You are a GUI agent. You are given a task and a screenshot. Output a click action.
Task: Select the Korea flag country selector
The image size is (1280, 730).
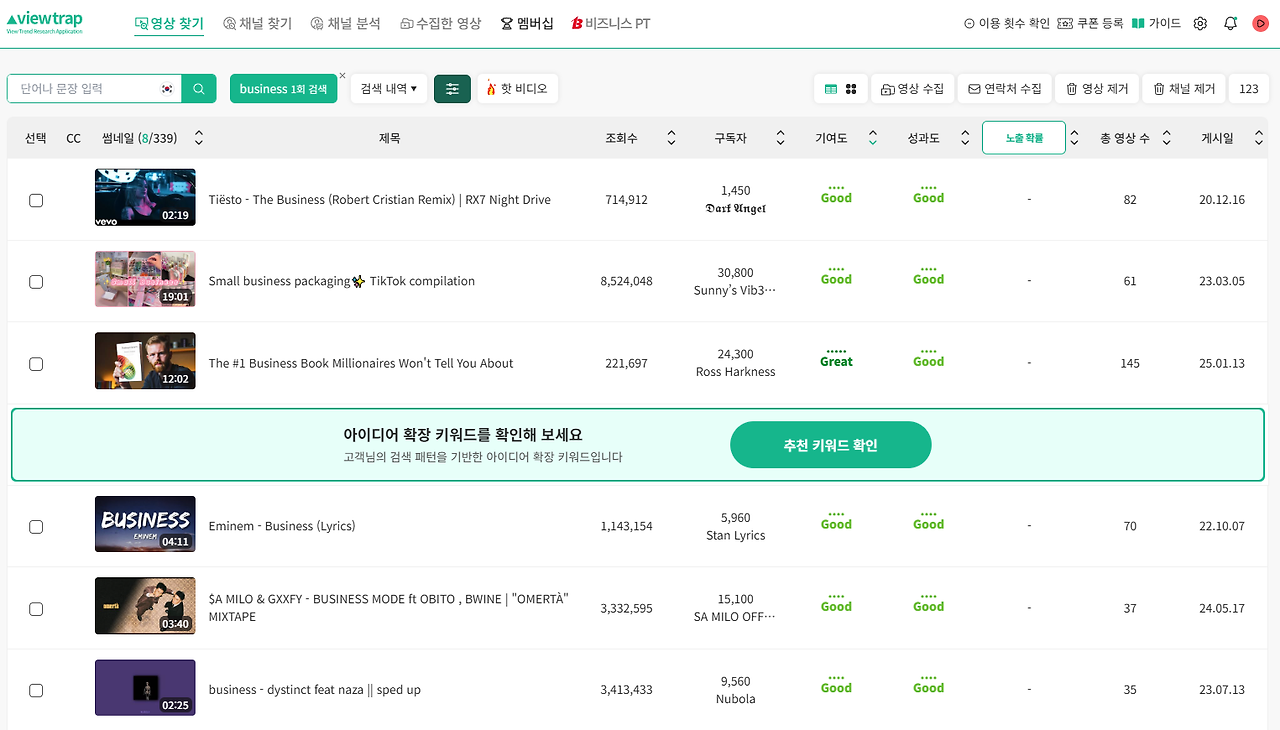coord(168,89)
